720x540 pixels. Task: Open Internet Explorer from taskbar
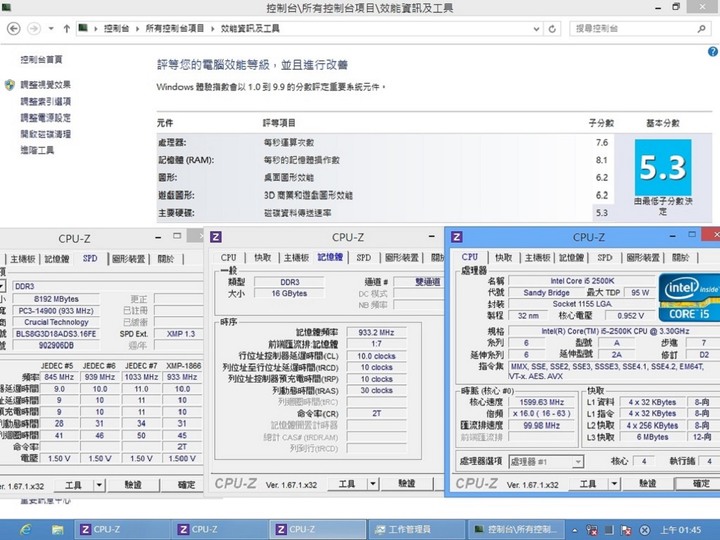click(x=25, y=530)
